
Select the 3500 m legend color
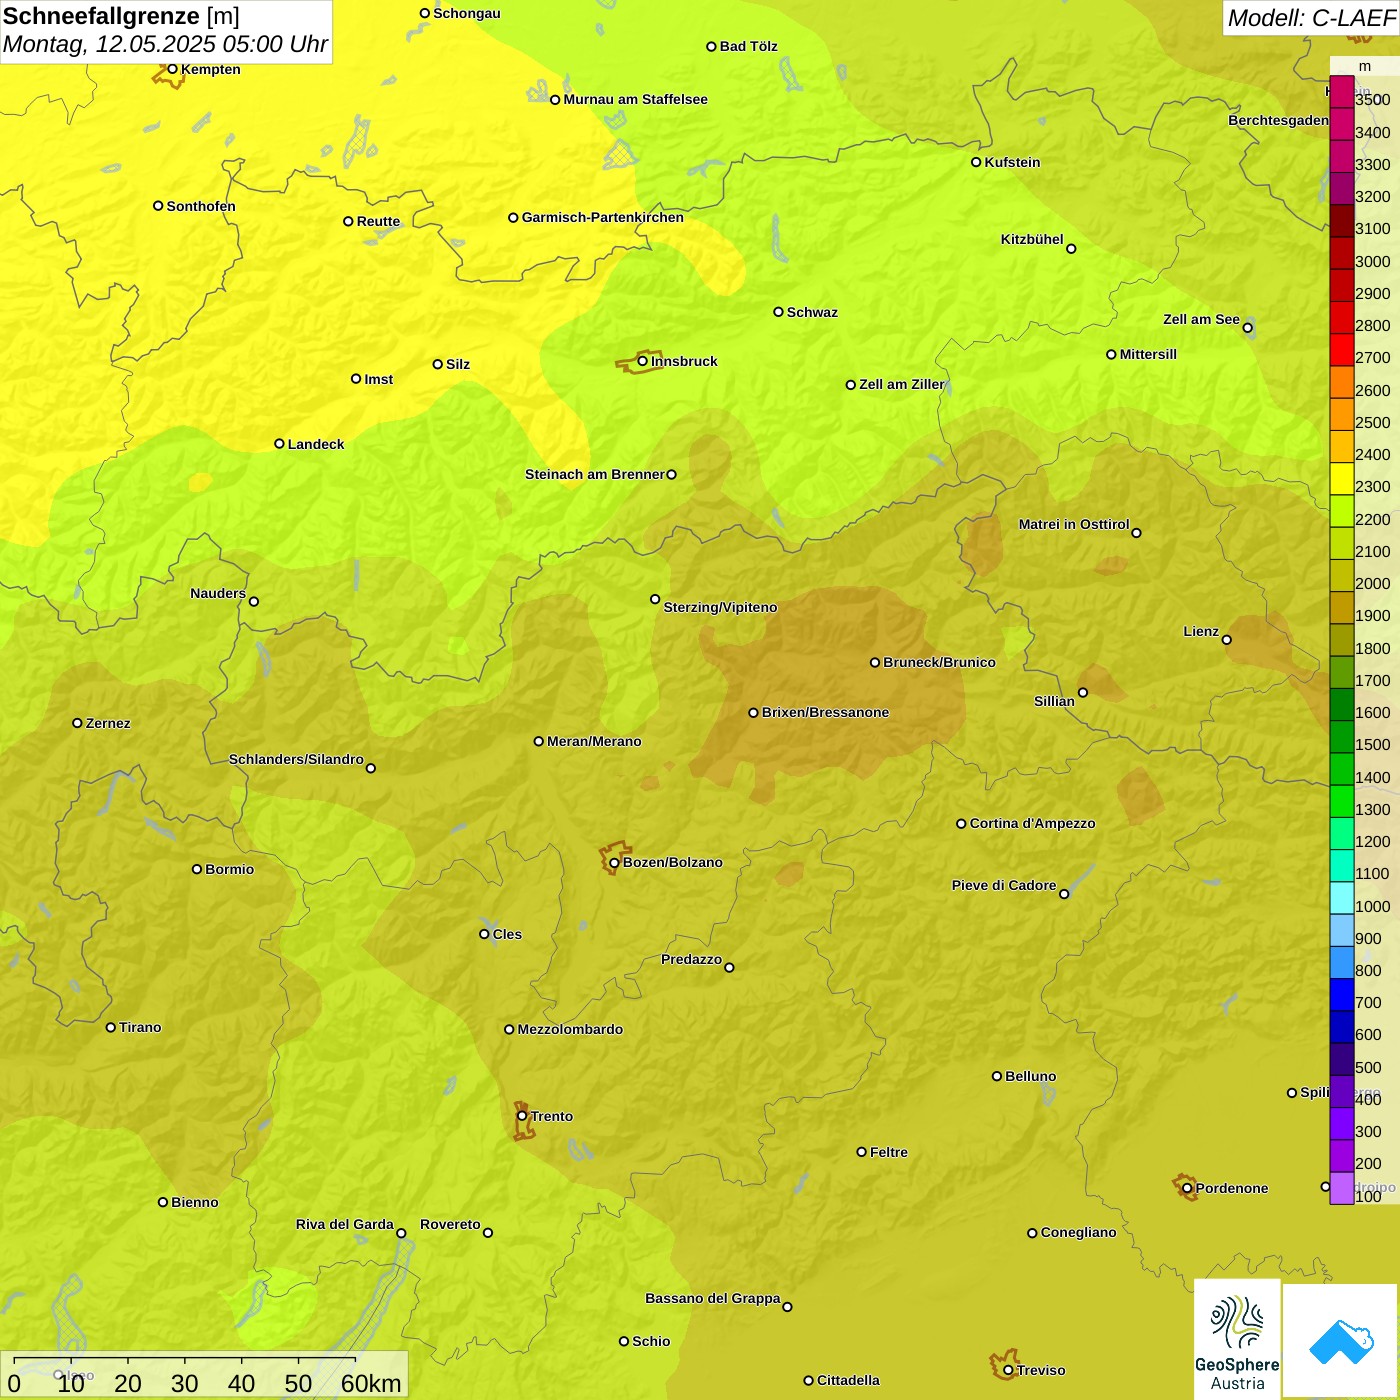point(1342,92)
